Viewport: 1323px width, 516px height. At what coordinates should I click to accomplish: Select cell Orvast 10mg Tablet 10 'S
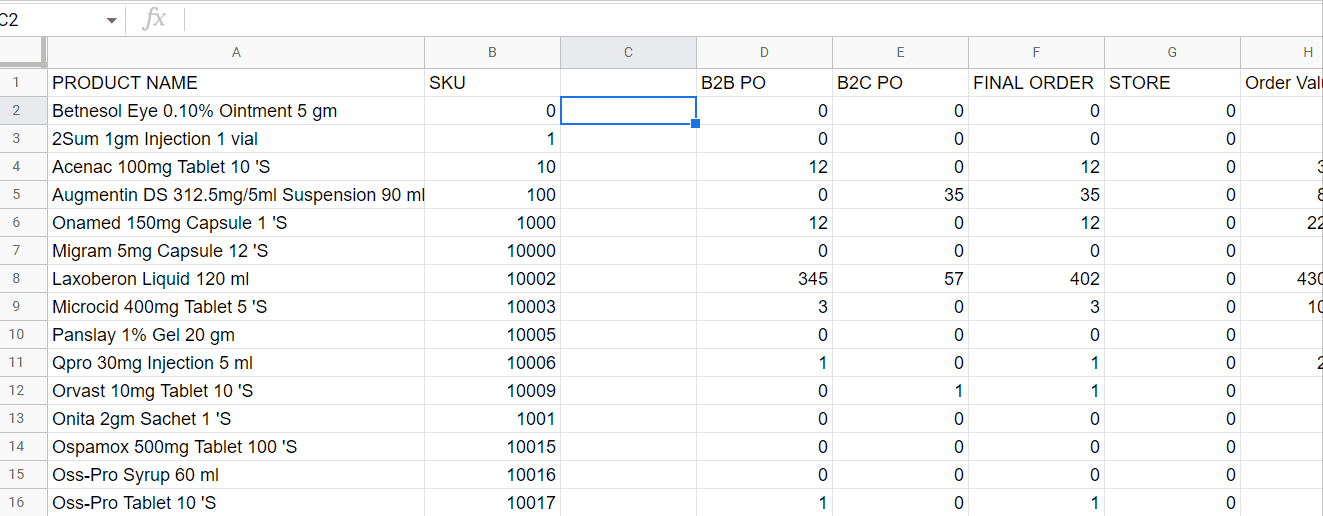click(x=236, y=391)
